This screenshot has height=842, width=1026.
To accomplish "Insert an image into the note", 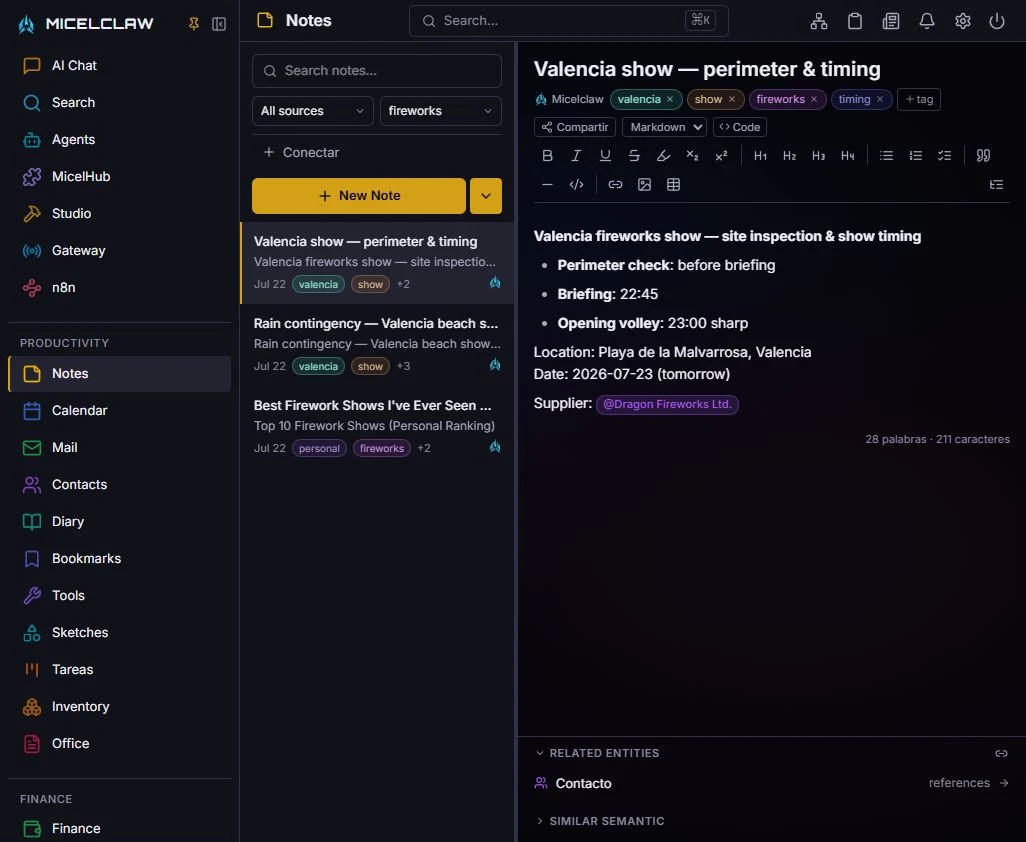I will 645,184.
